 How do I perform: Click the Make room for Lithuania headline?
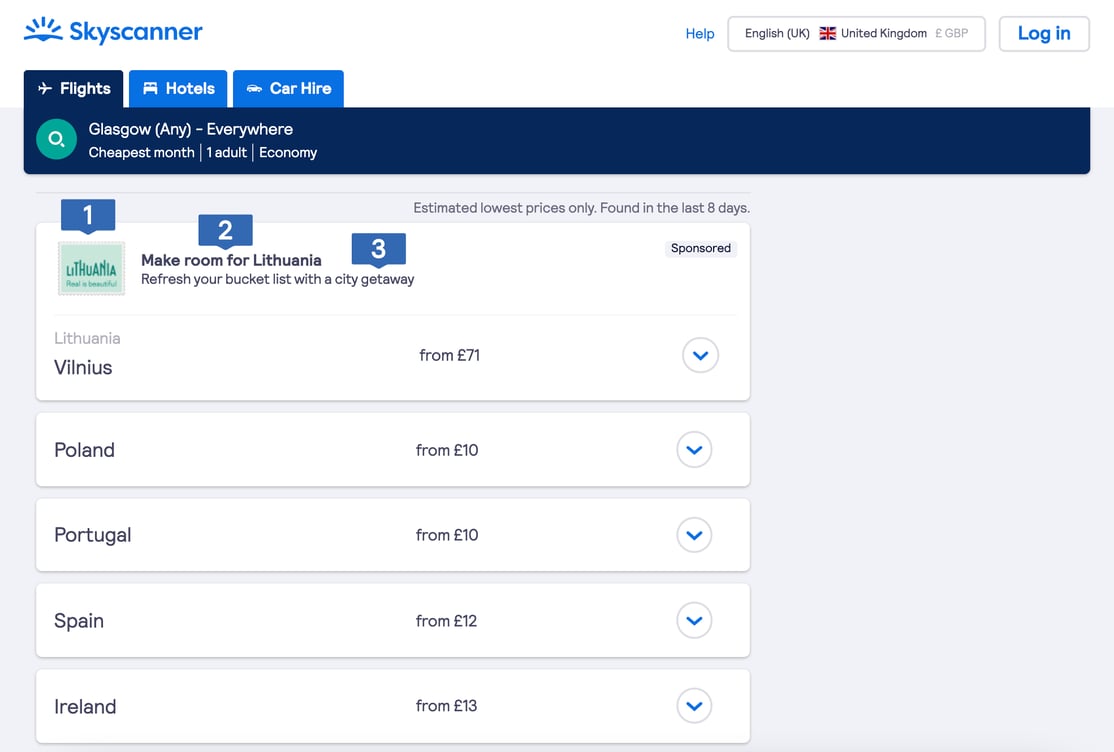[231, 260]
